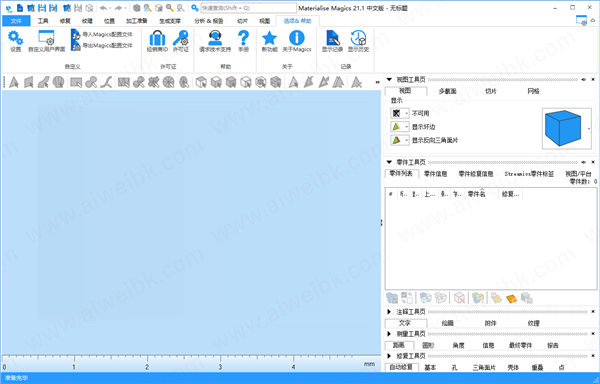This screenshot has height=384, width=600.
Task: Switch to the 位置 ribbon tab
Action: [x=109, y=21]
